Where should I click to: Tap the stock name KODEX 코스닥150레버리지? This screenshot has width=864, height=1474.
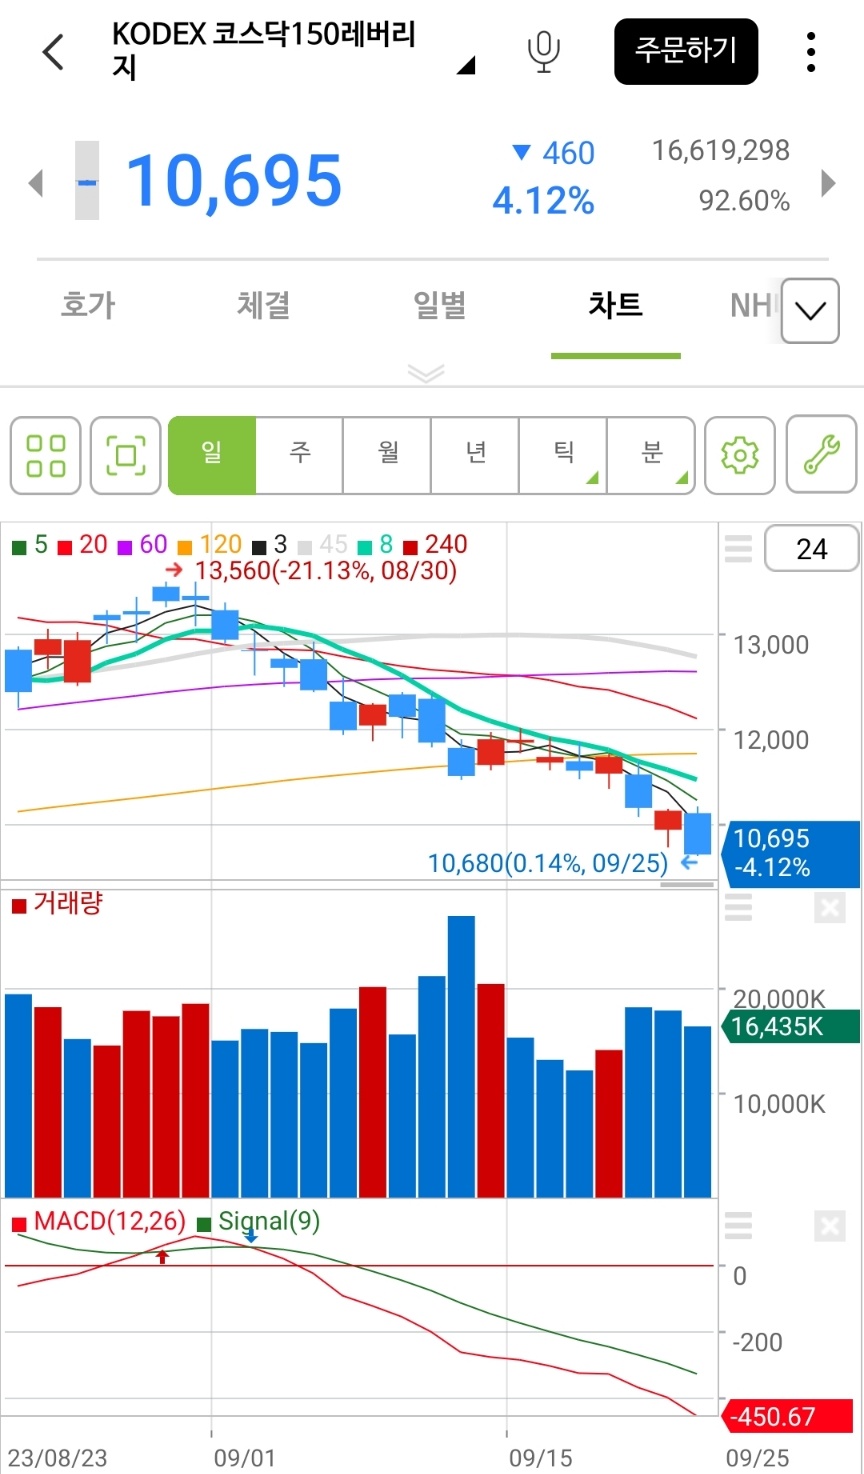tap(264, 51)
